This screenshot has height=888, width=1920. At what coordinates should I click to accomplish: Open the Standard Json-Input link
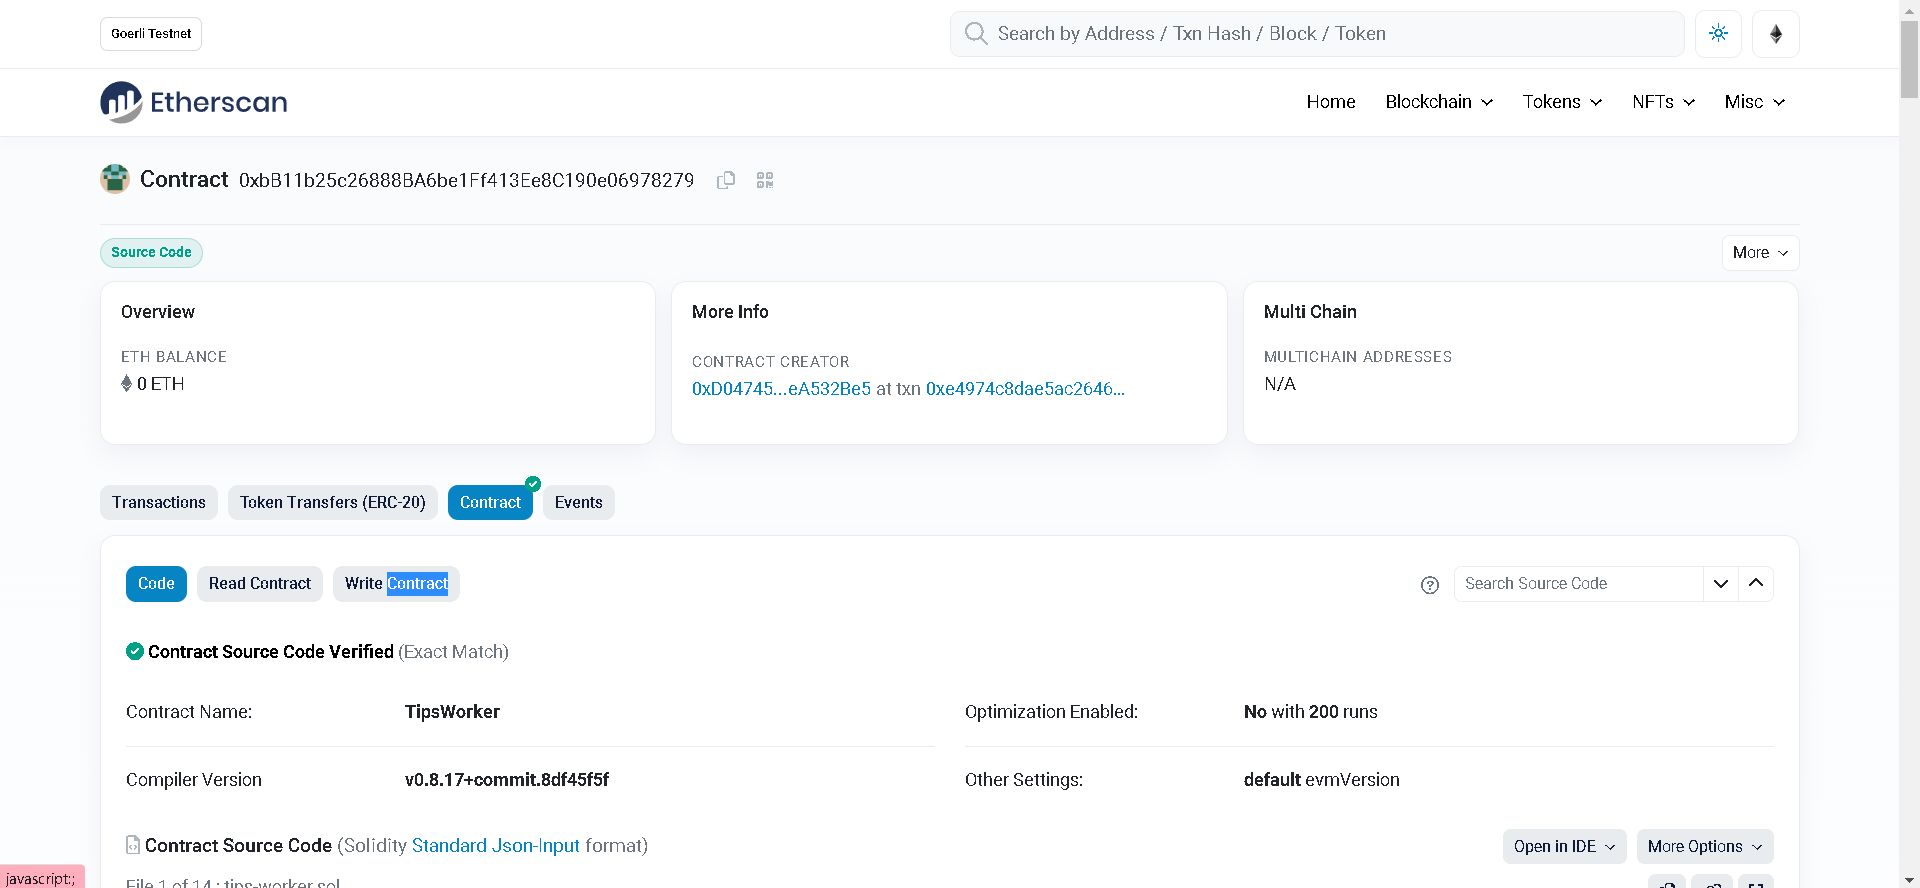point(496,846)
